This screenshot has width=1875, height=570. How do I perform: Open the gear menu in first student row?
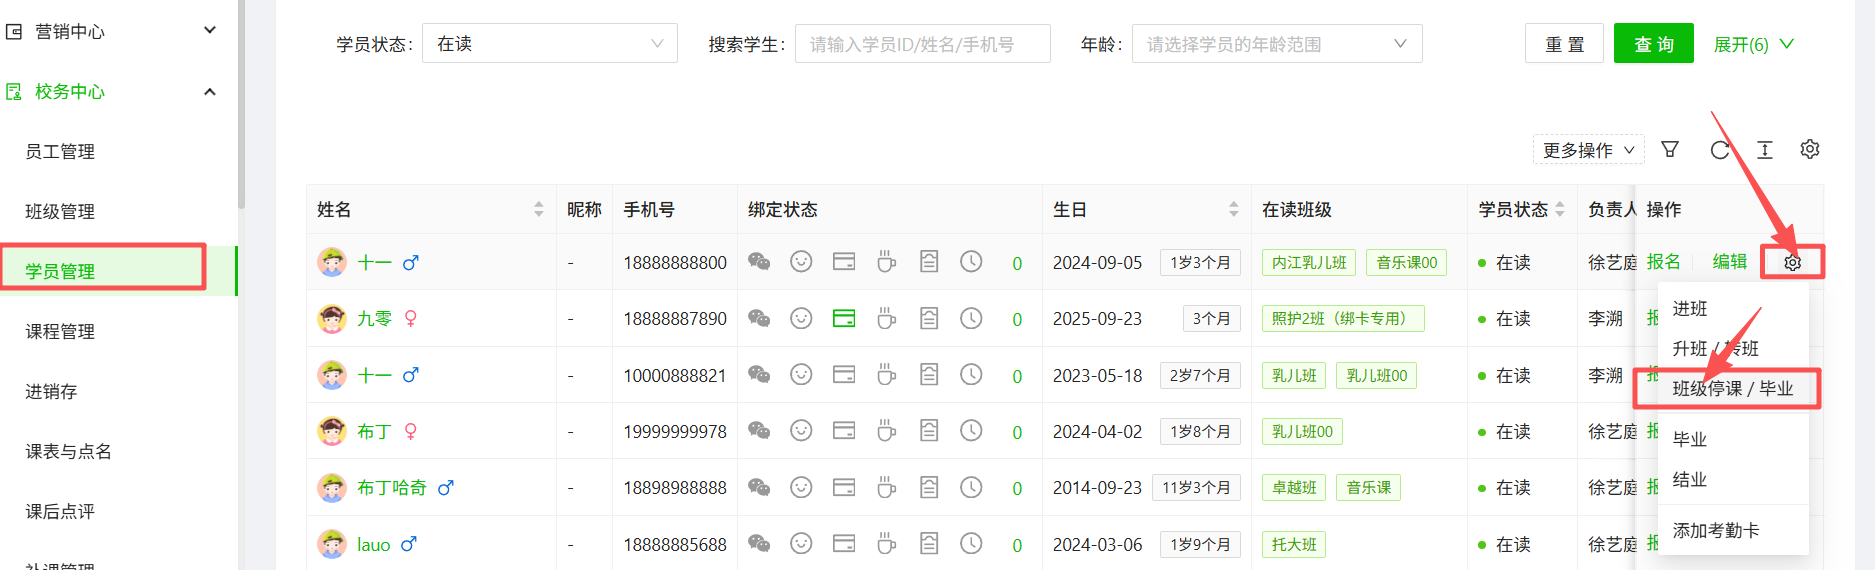pos(1792,262)
